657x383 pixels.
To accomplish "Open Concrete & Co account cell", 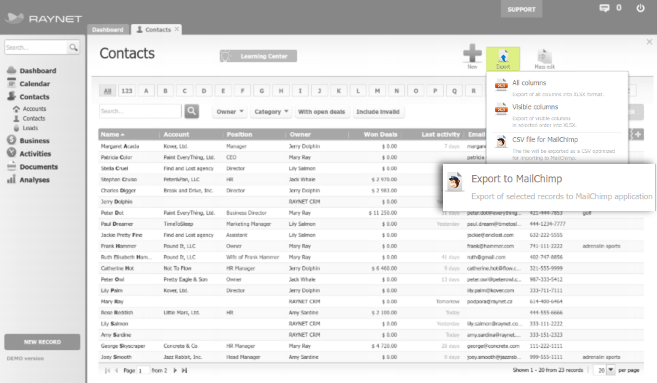I will coord(180,346).
